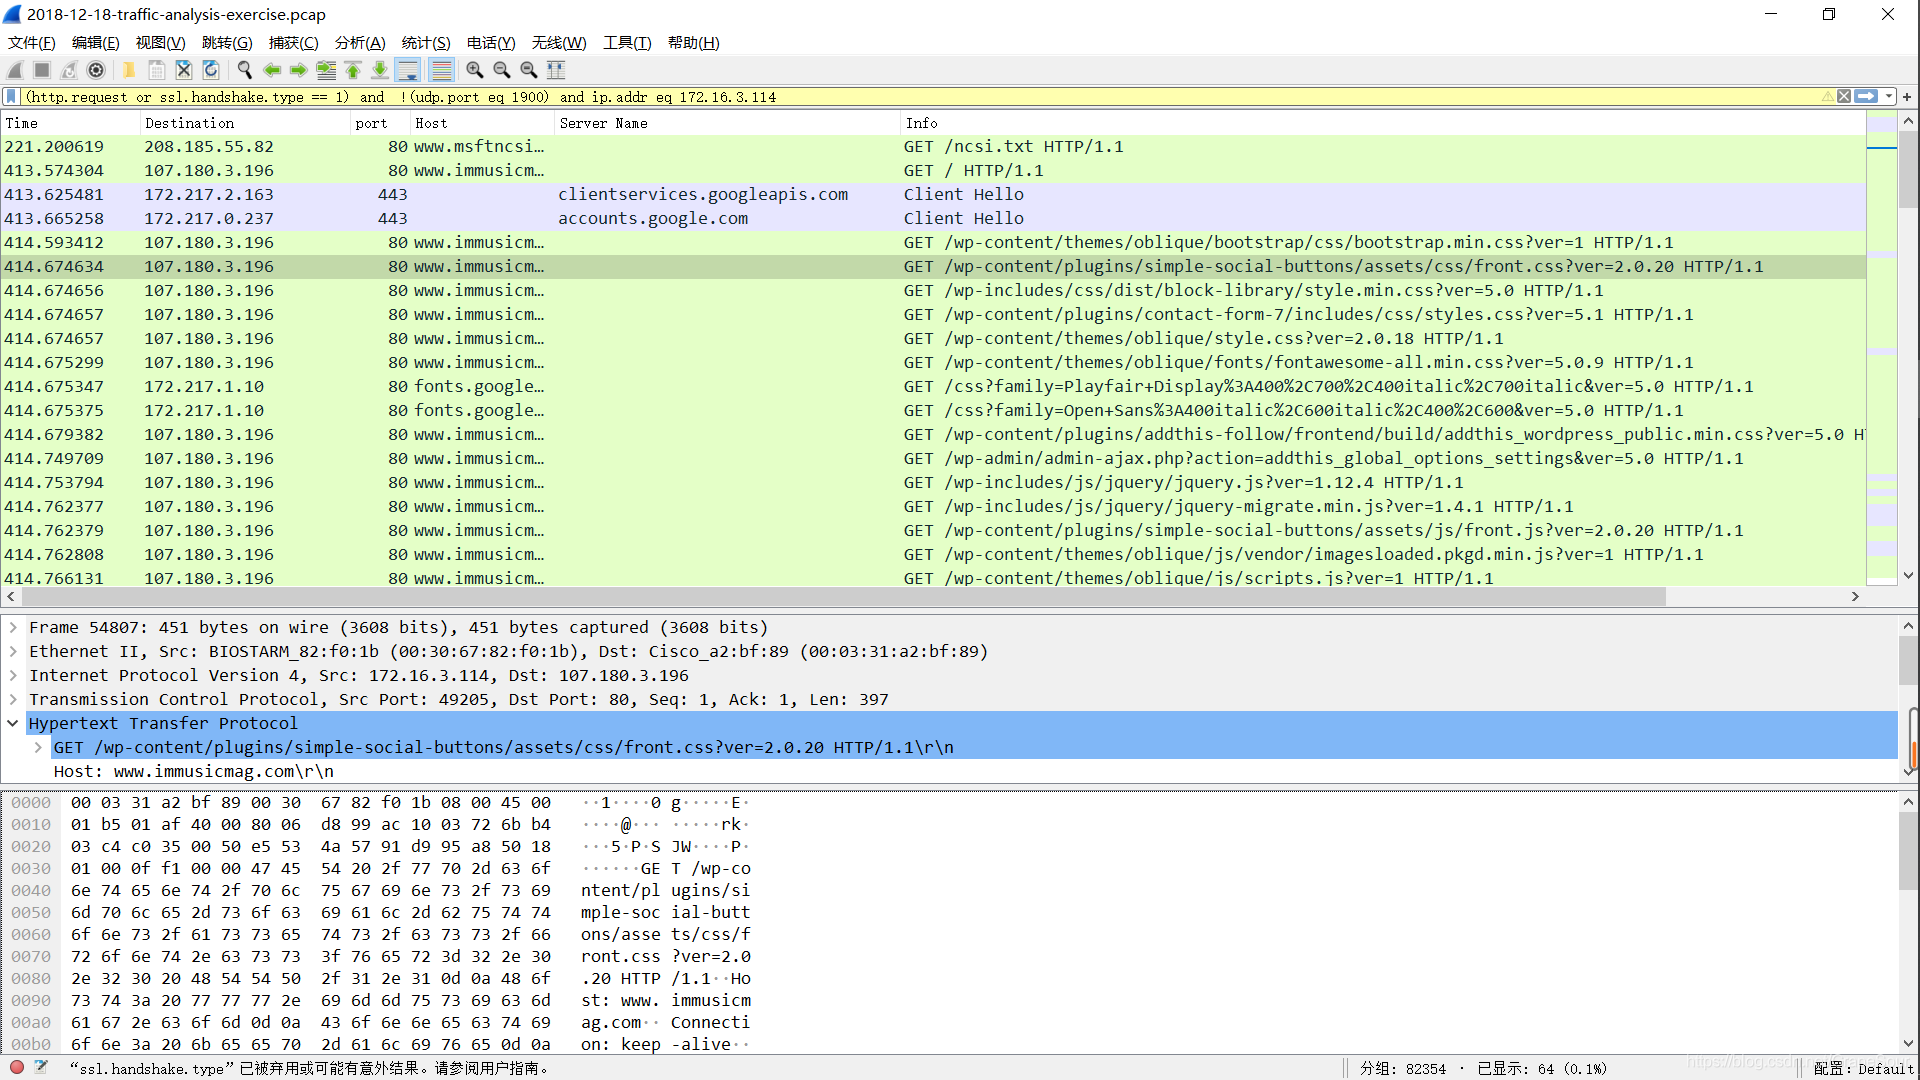Open the 分析(A) menu
1920x1080 pixels.
360,43
